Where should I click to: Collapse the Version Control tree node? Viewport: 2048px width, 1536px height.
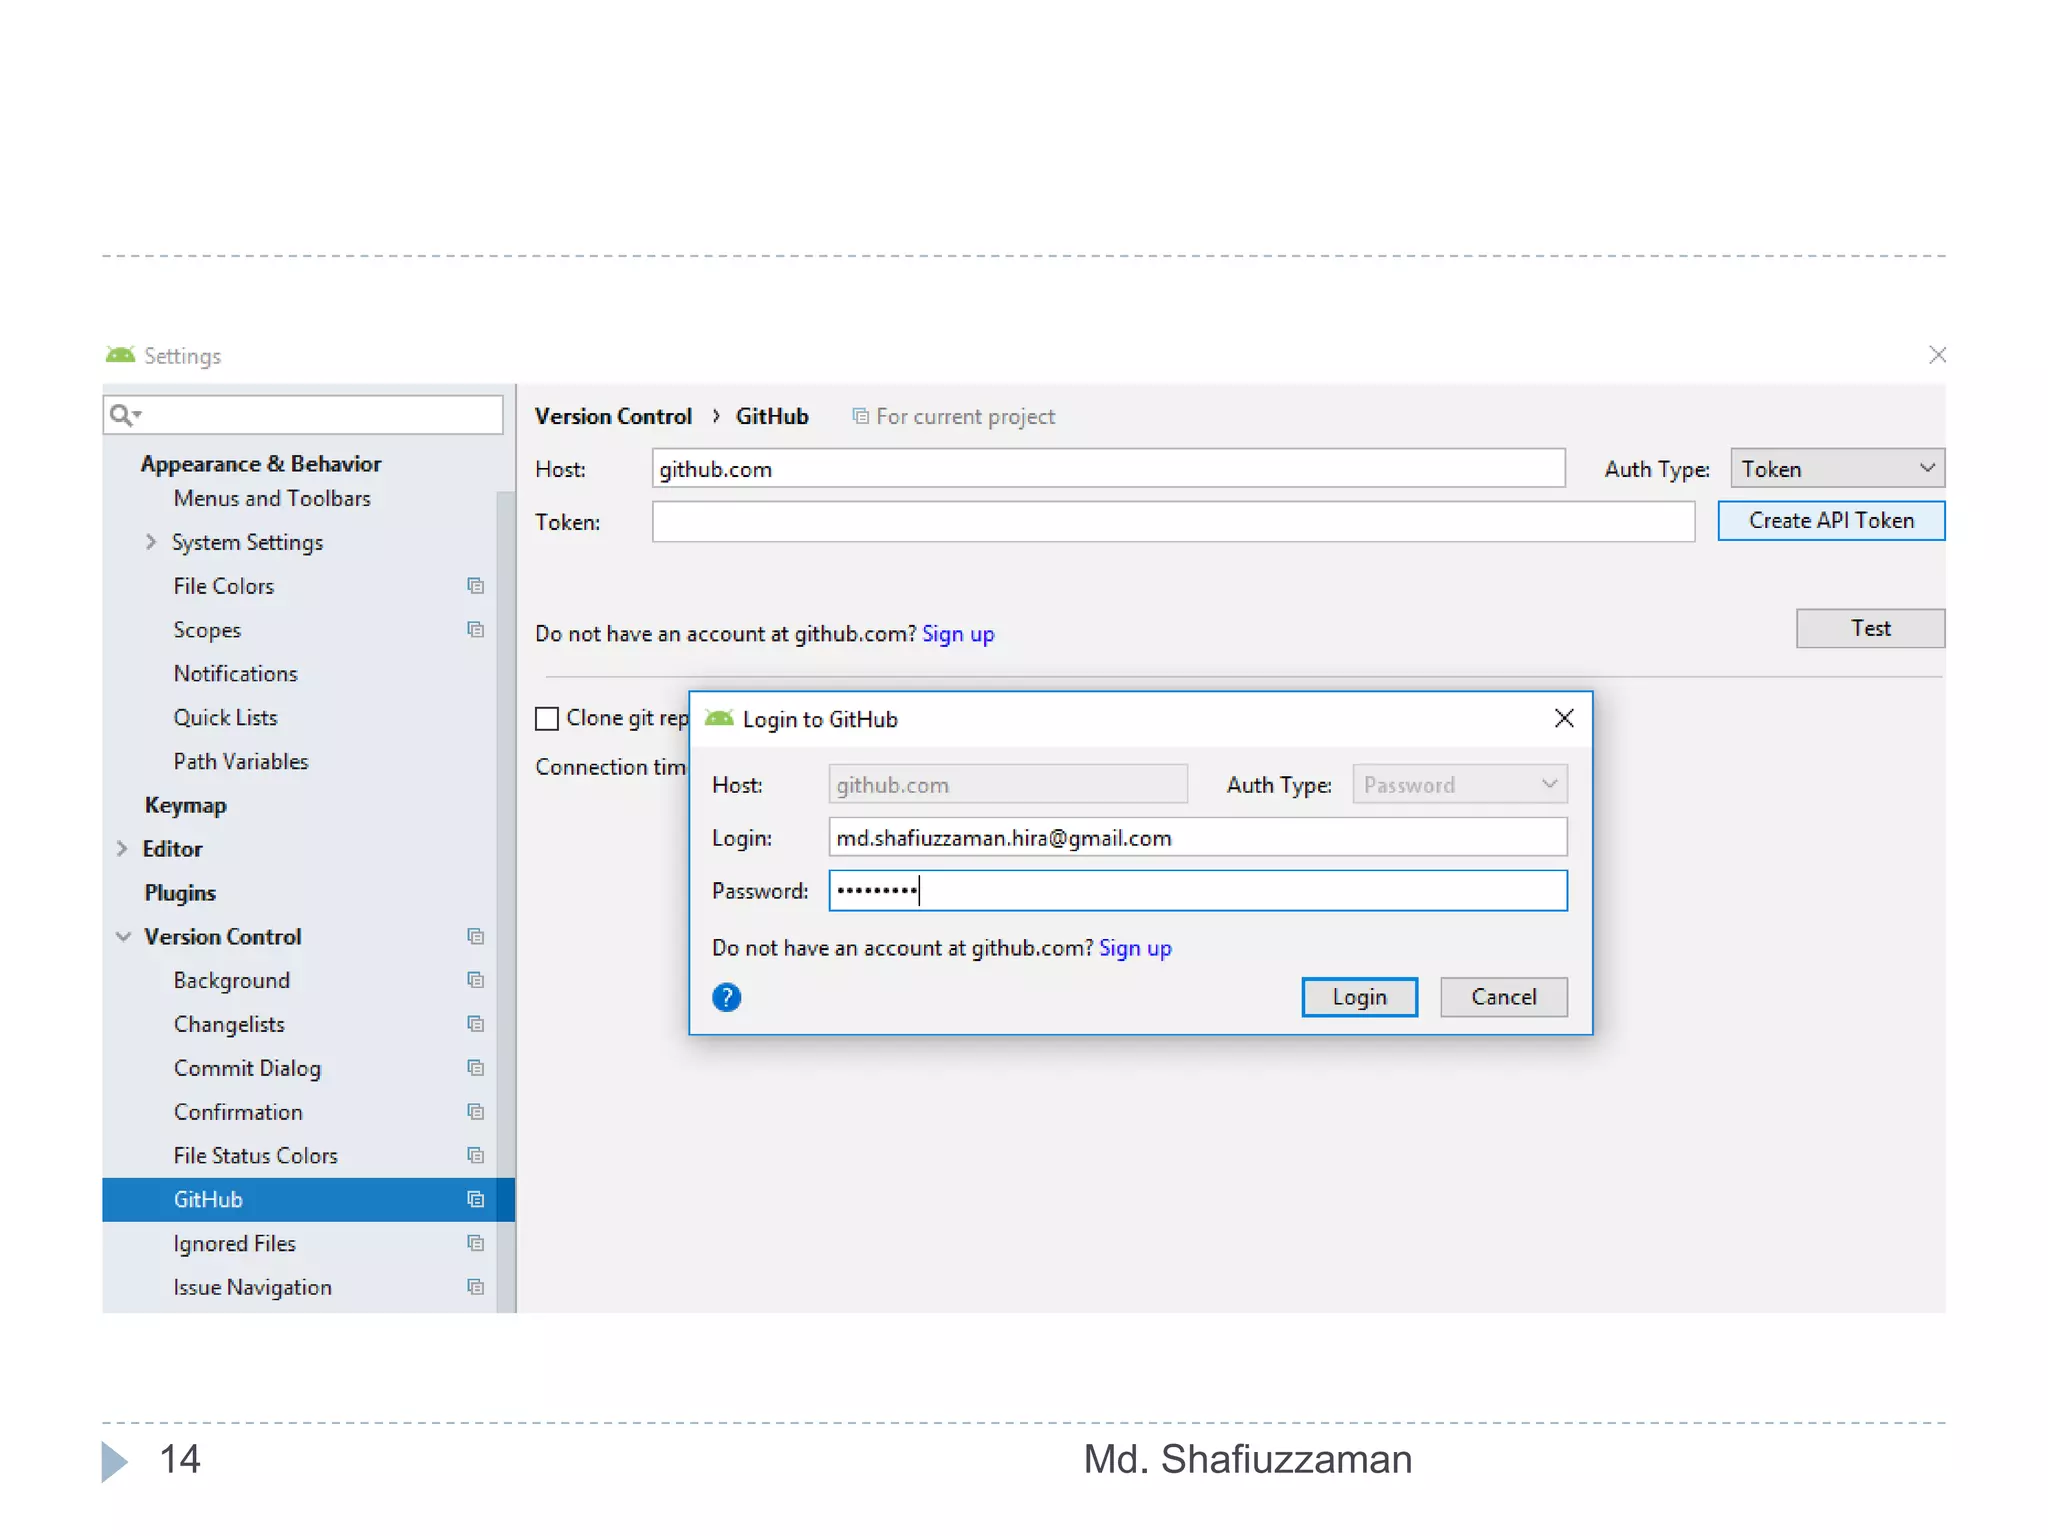[123, 937]
